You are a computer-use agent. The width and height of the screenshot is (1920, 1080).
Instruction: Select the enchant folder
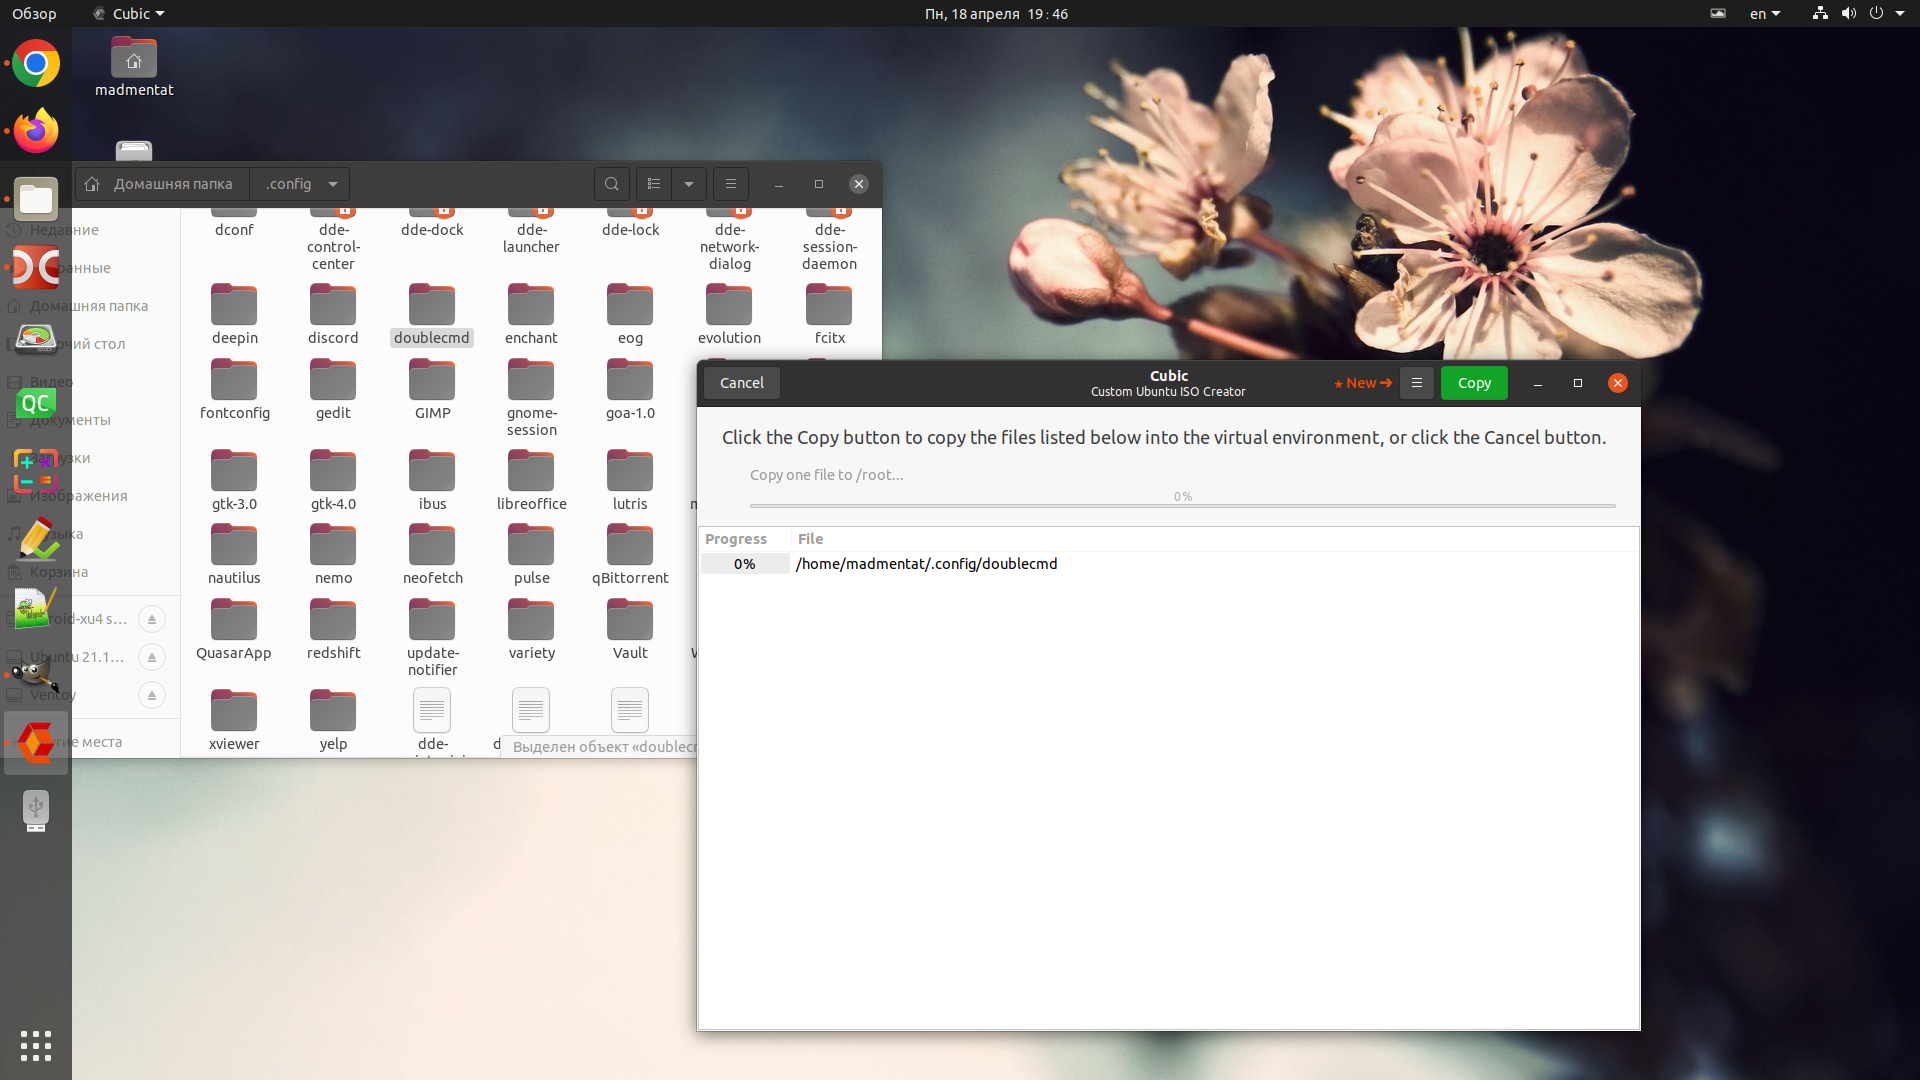click(531, 315)
